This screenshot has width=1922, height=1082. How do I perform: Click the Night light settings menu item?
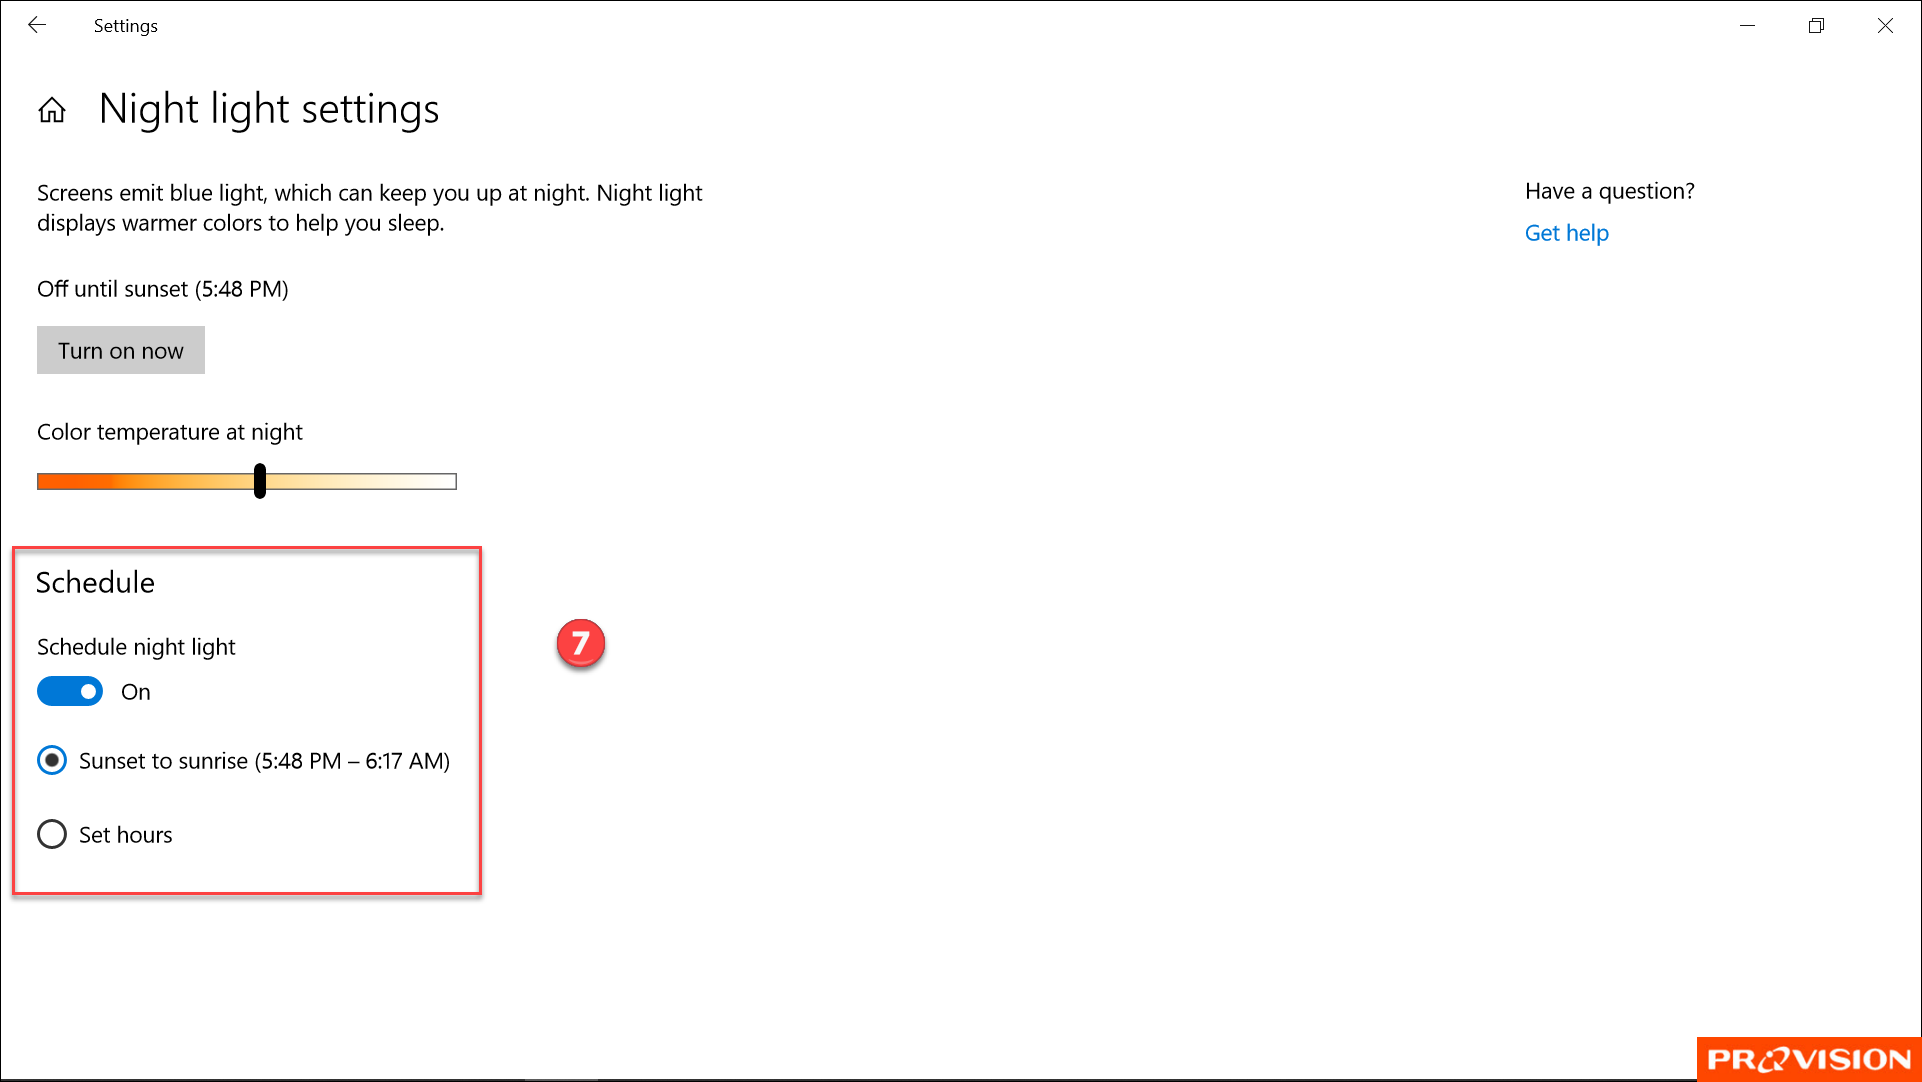[269, 108]
